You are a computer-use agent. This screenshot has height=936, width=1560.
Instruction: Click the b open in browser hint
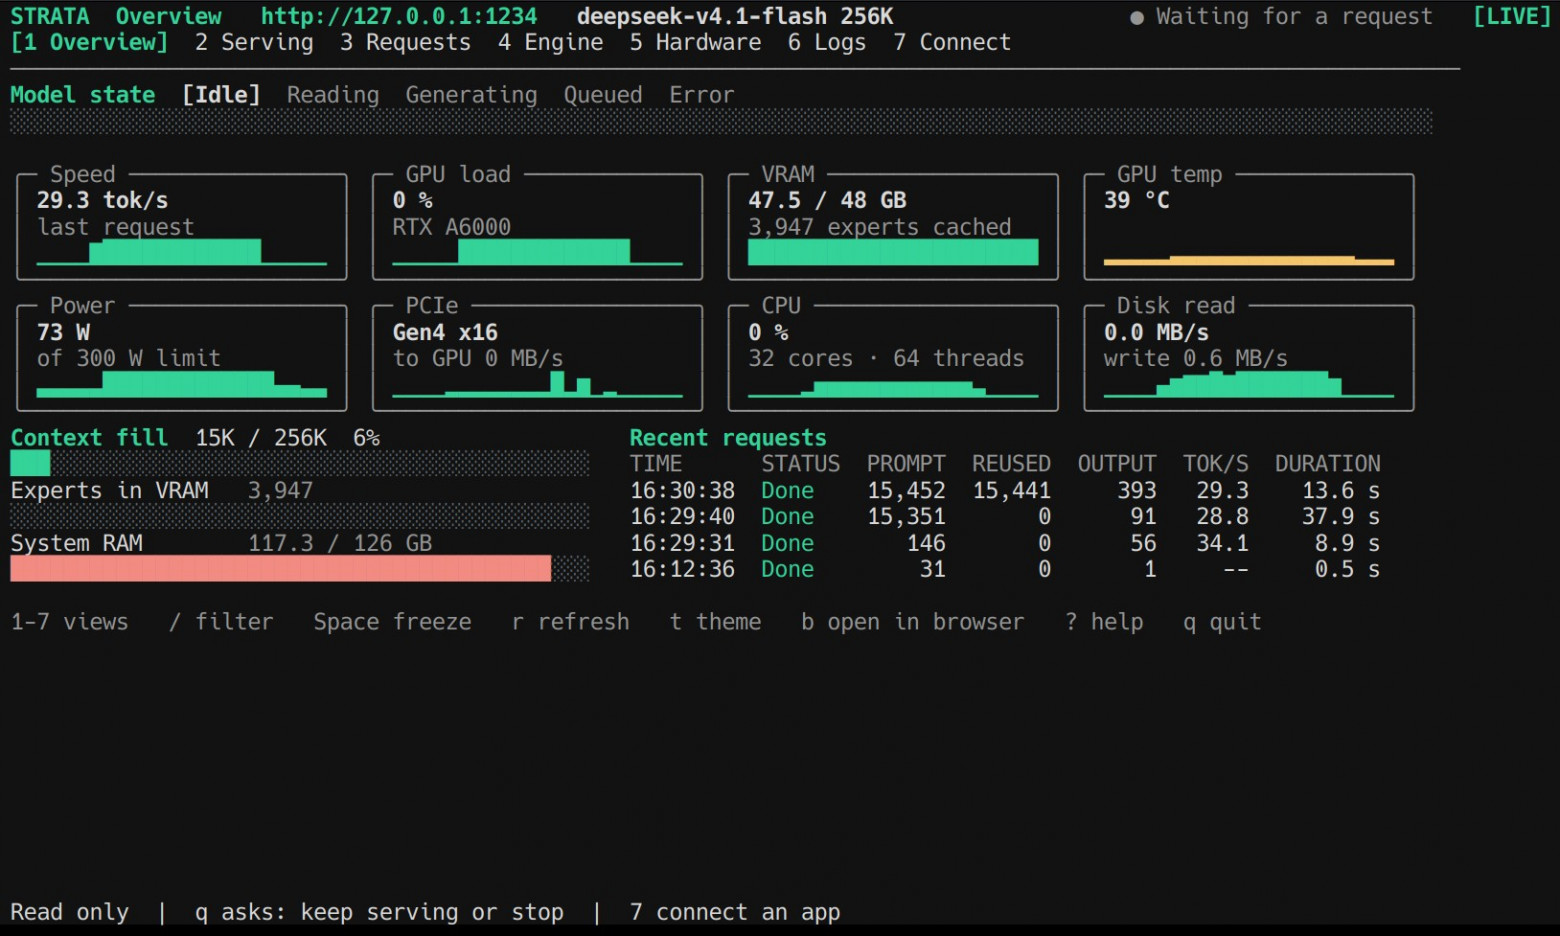[913, 622]
